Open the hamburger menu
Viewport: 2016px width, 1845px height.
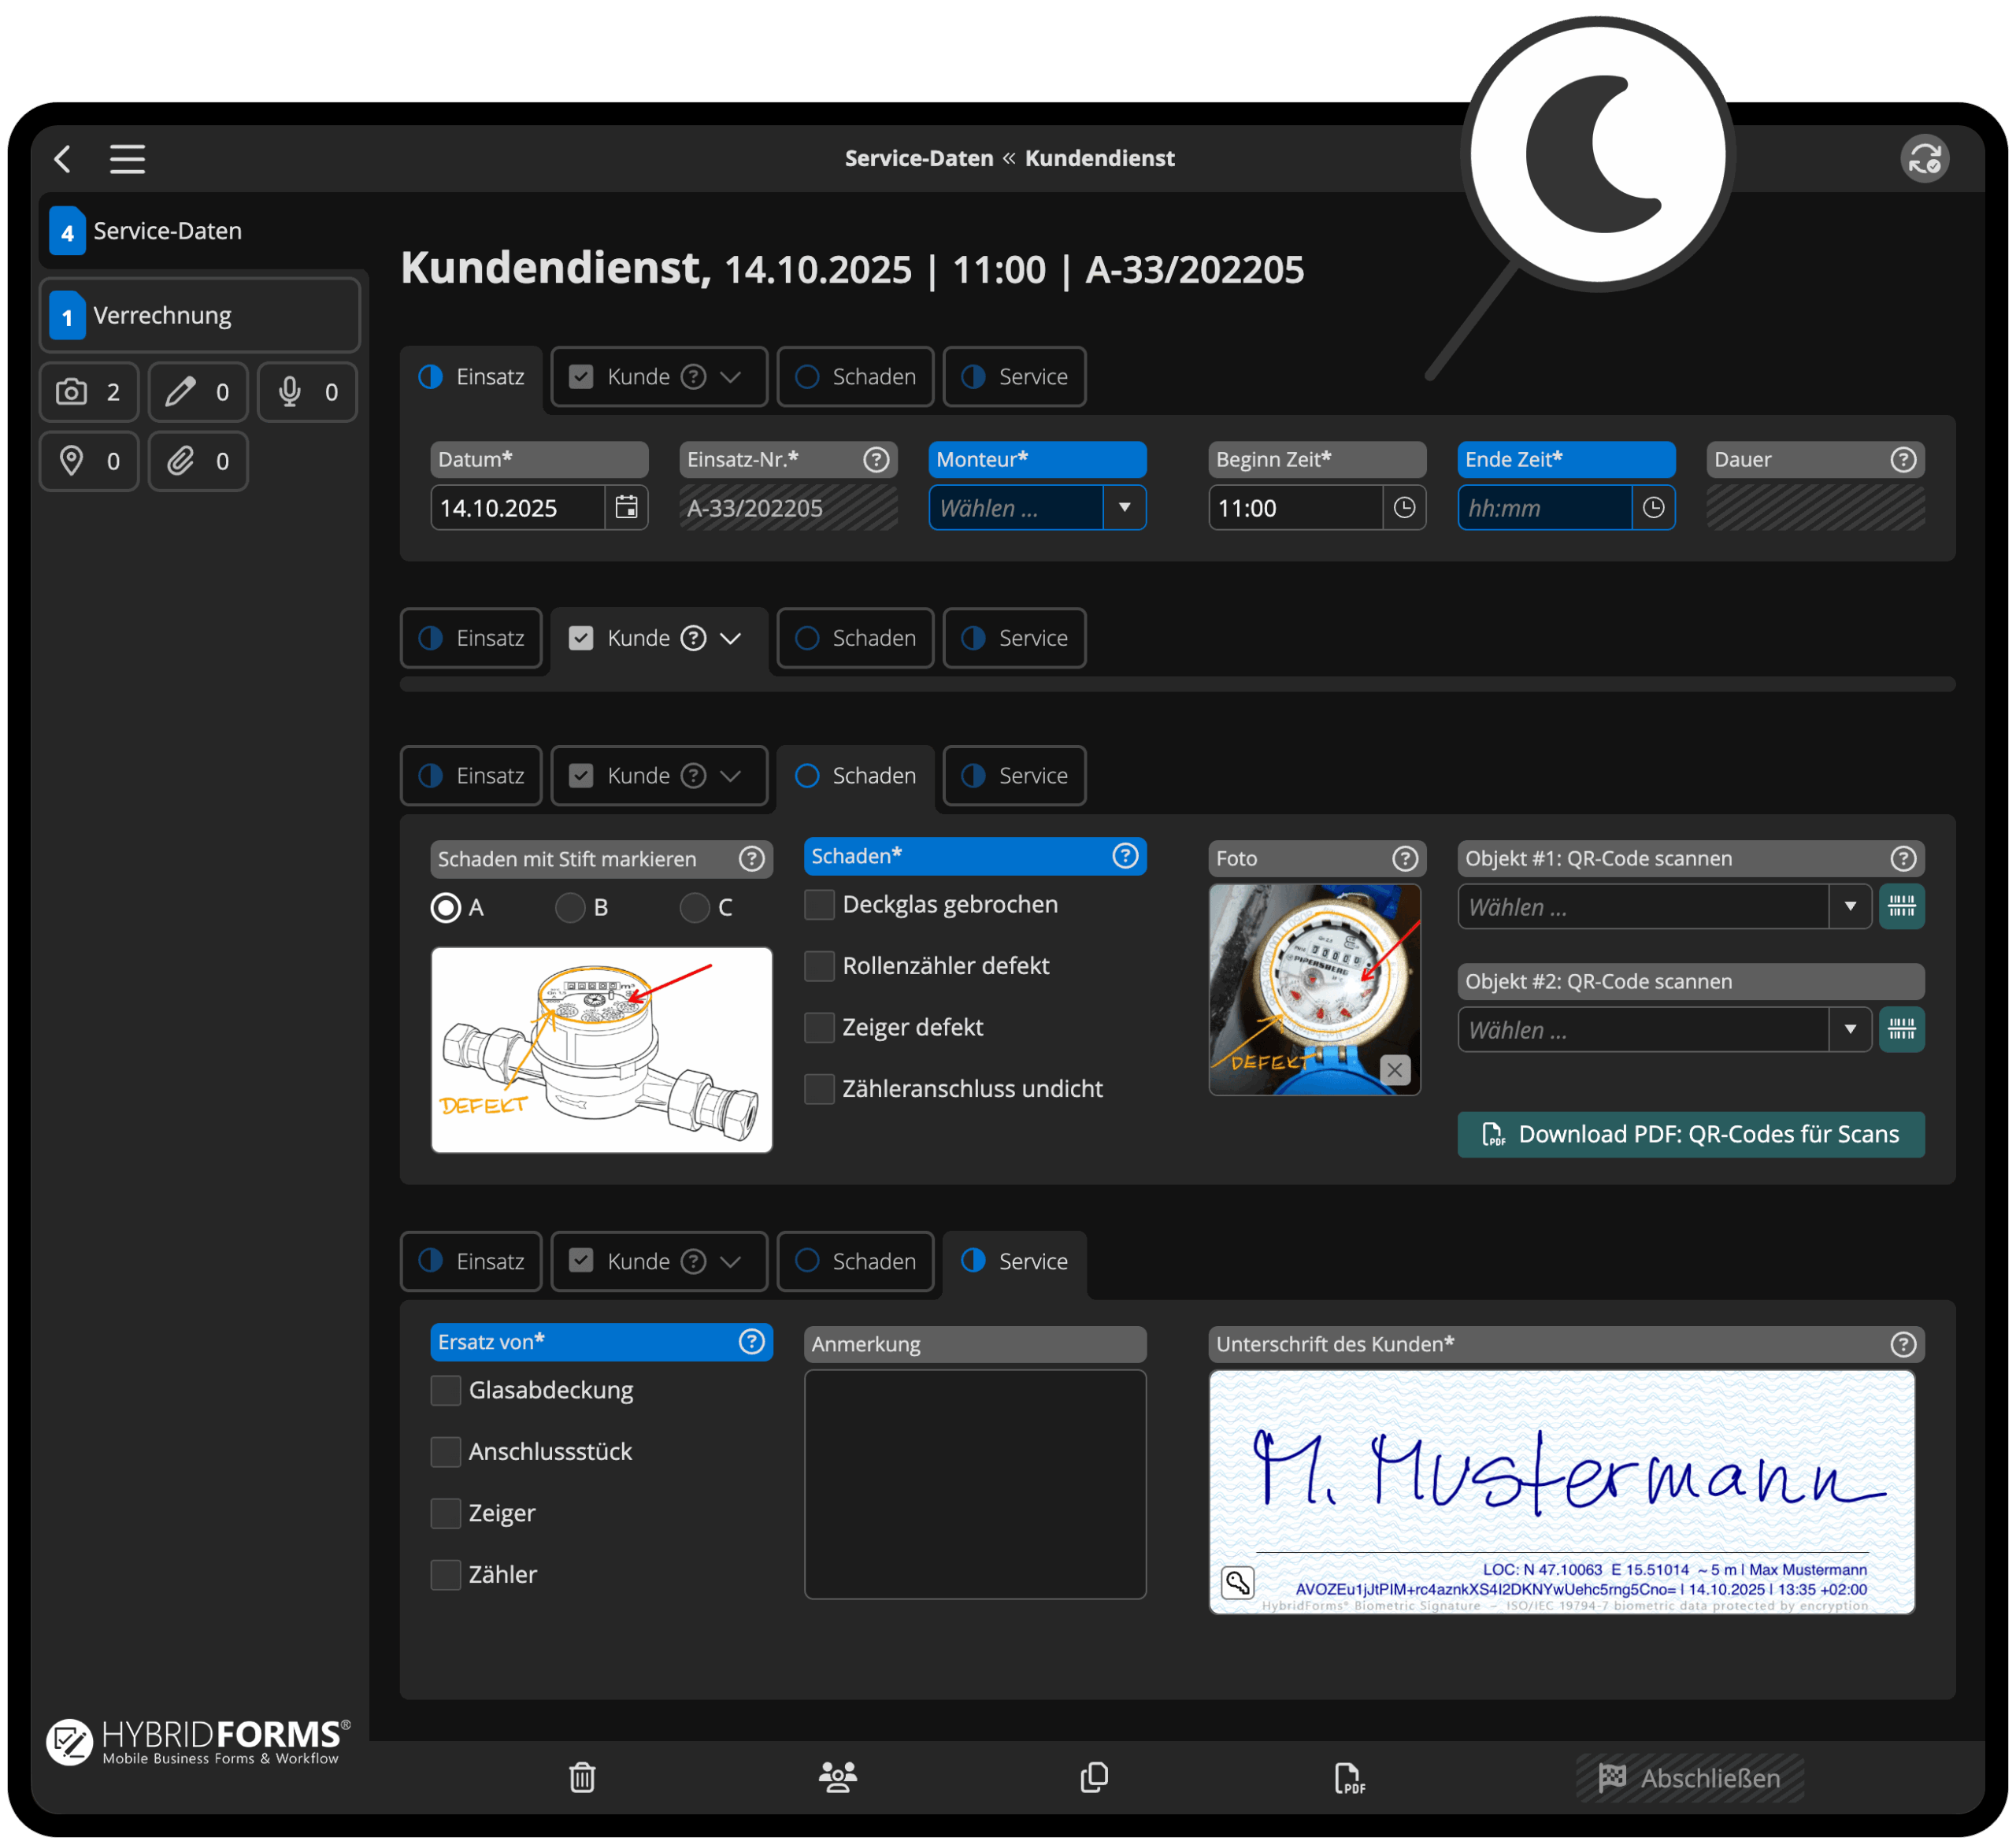(127, 159)
